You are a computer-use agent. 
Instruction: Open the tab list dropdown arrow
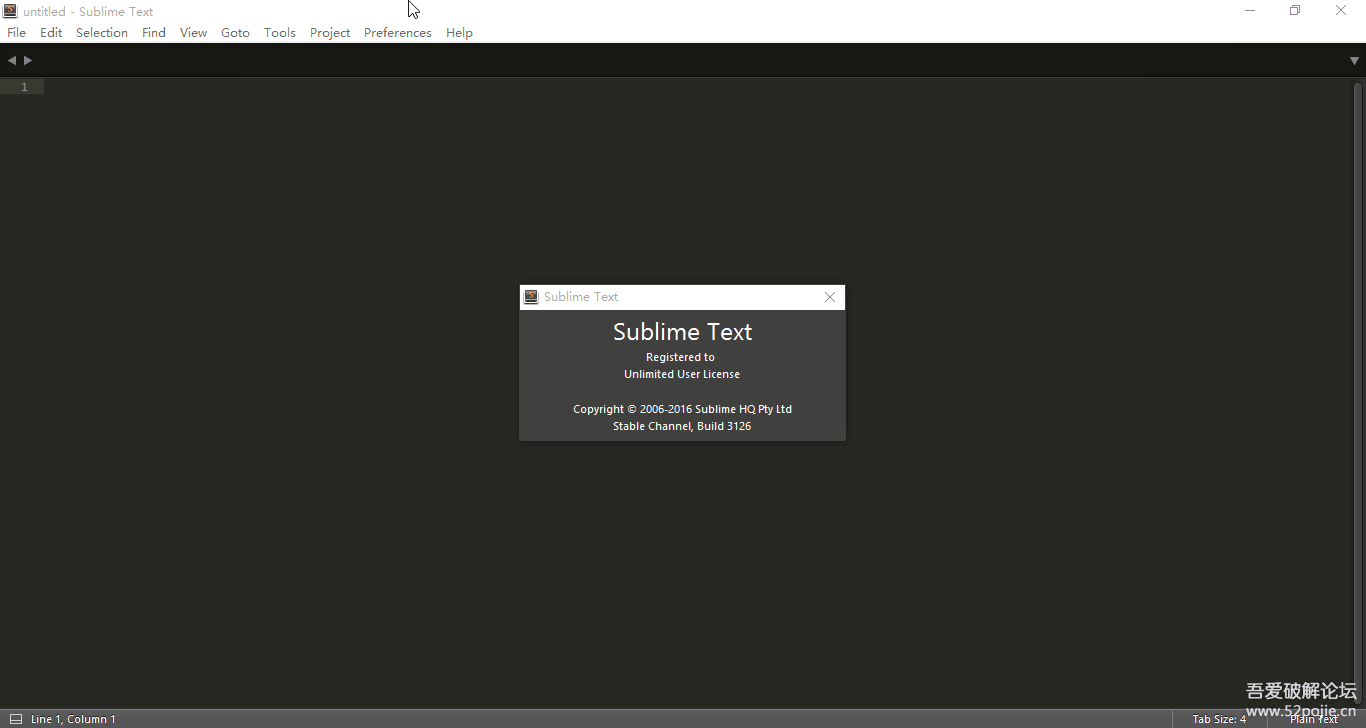pos(1354,61)
